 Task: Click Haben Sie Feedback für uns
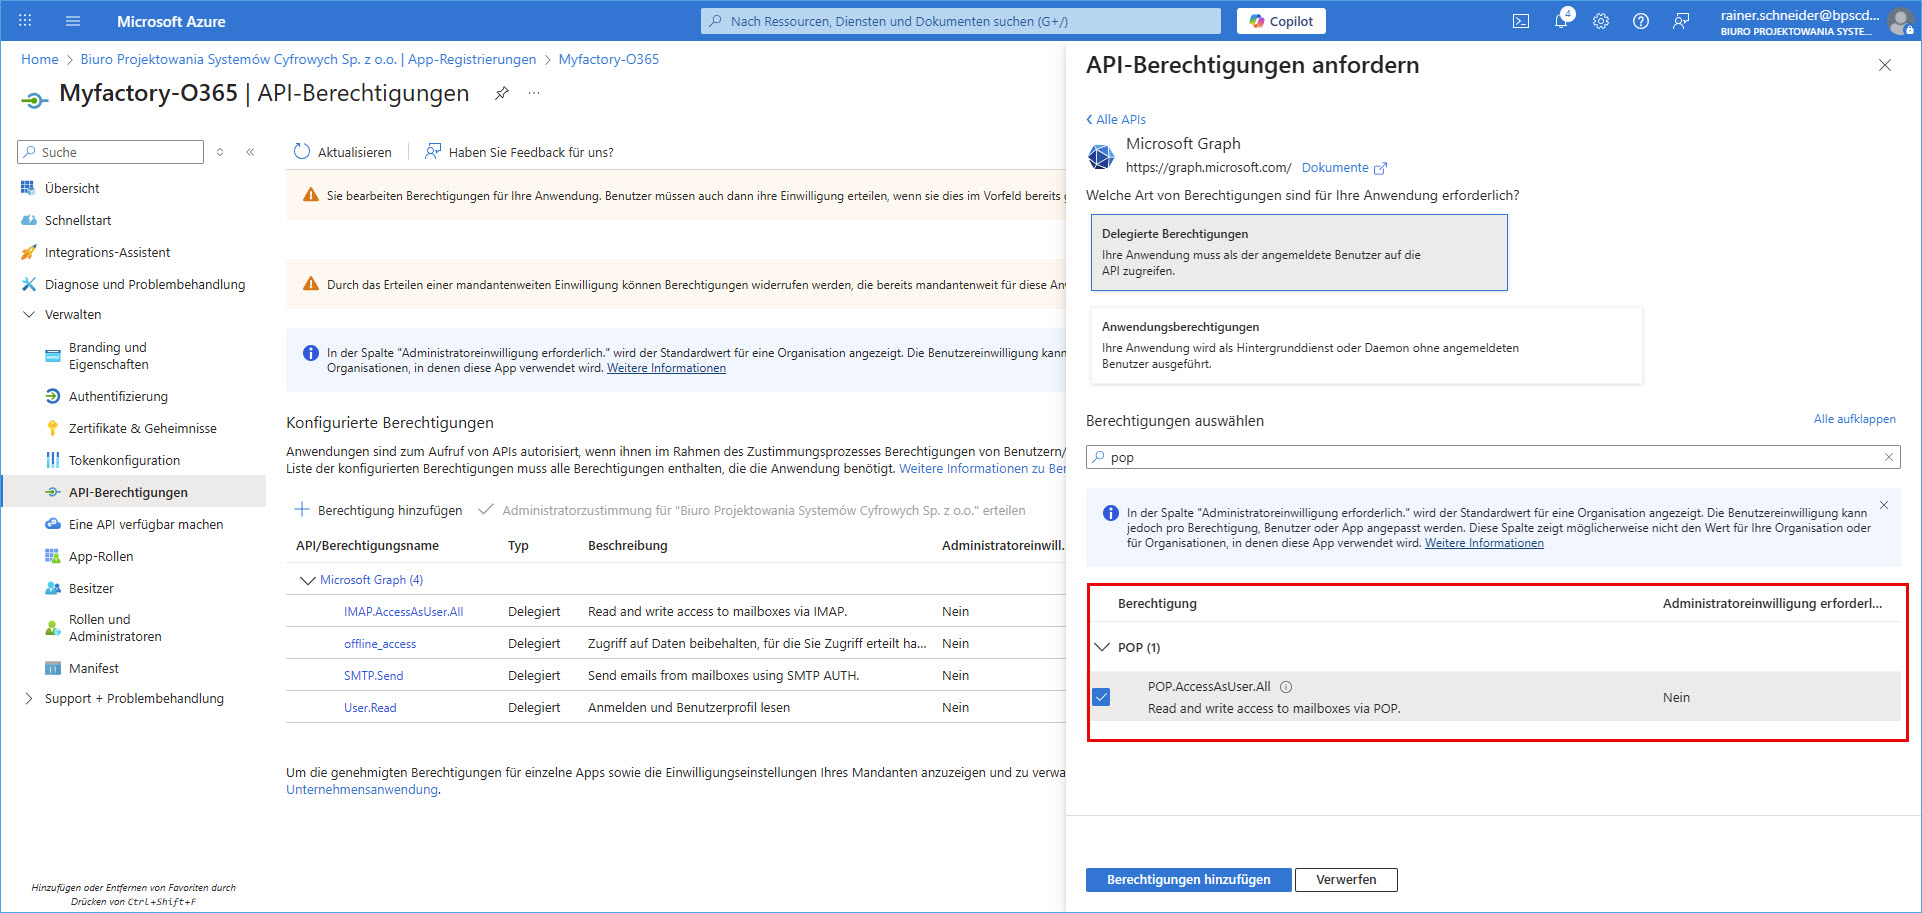[519, 152]
